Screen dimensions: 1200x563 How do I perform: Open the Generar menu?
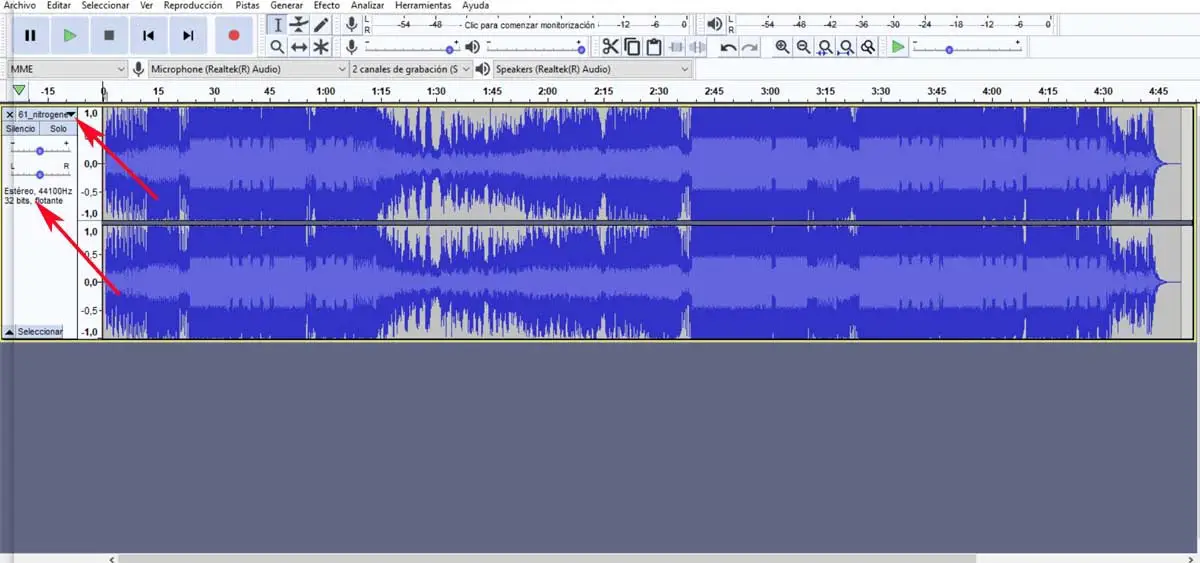(287, 5)
